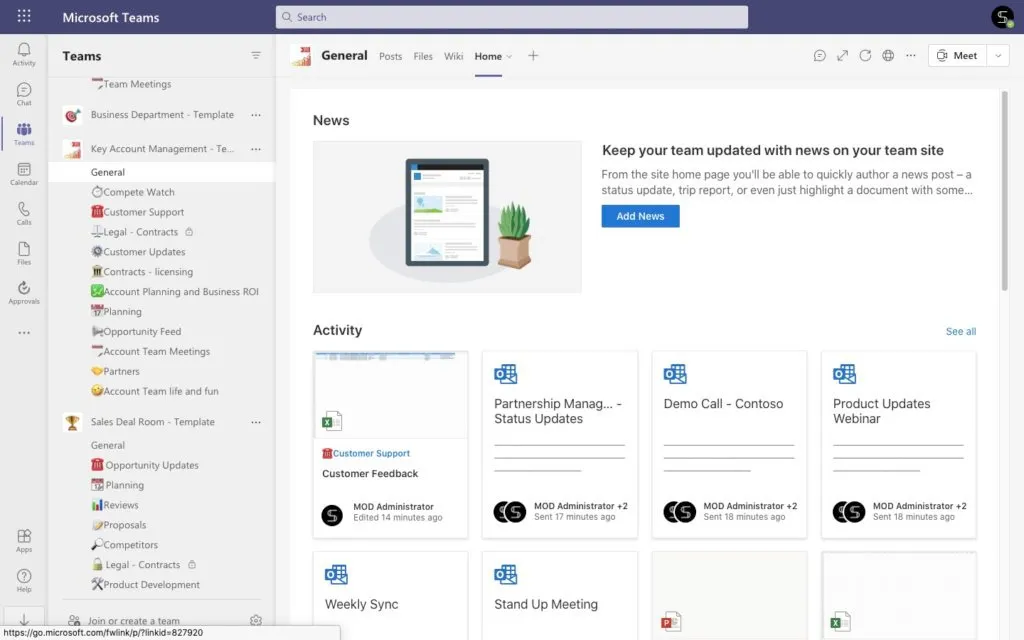
Task: Click the page vertical scrollbar
Action: coord(1004,191)
